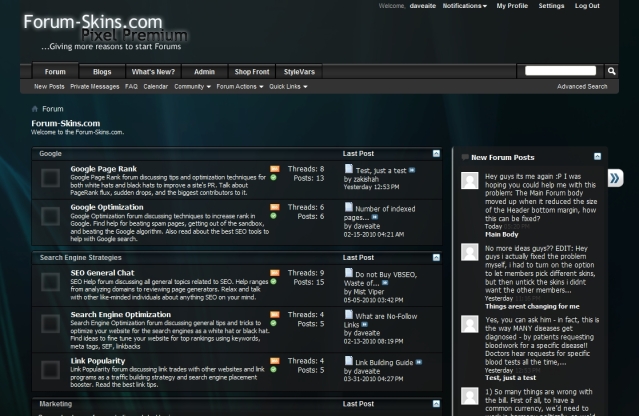Viewport: 639px width, 416px height.
Task: Open the Notifications dropdown
Action: 465,6
